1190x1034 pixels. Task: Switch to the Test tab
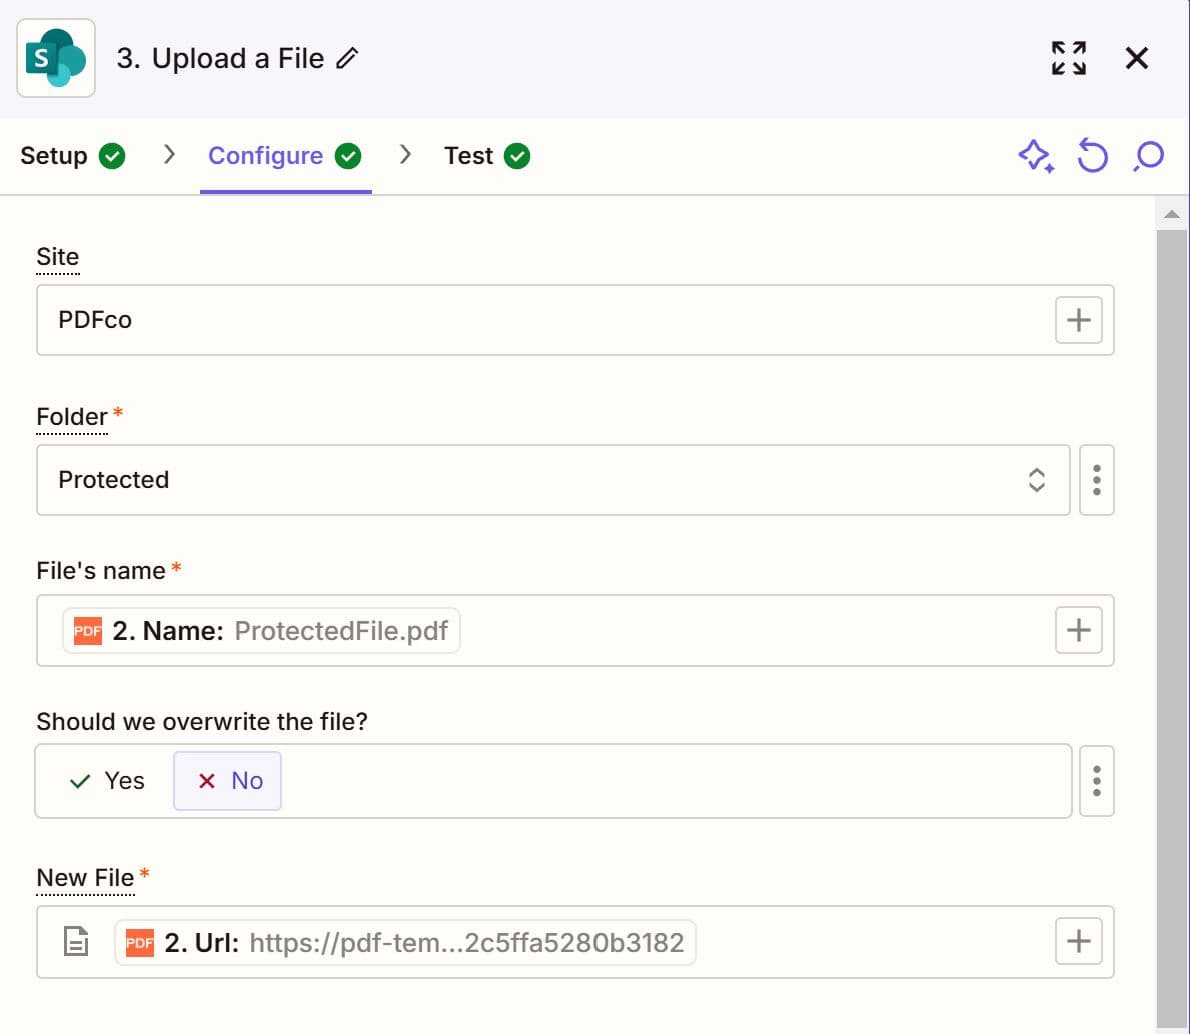coord(470,156)
